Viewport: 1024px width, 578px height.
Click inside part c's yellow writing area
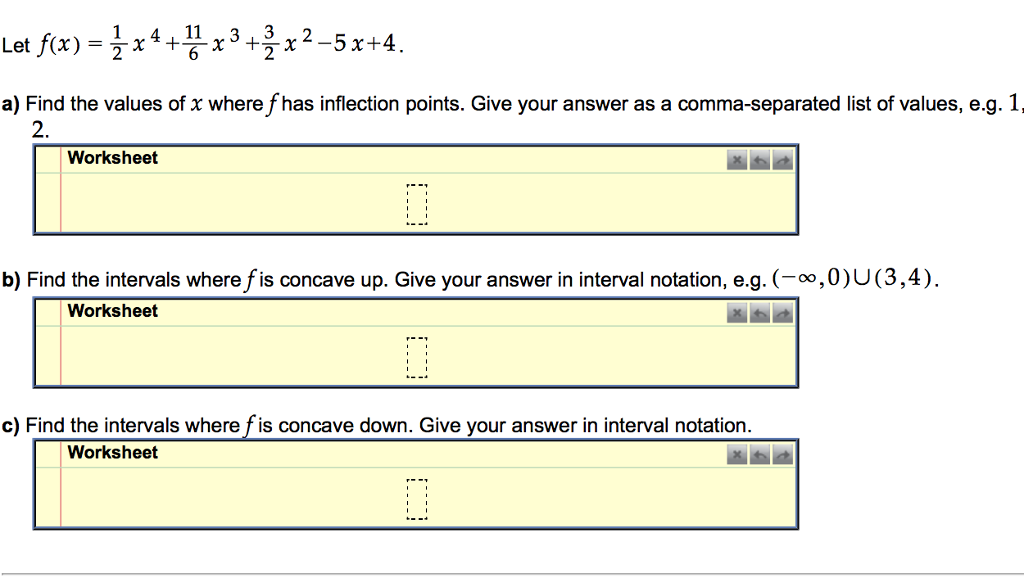click(250, 500)
